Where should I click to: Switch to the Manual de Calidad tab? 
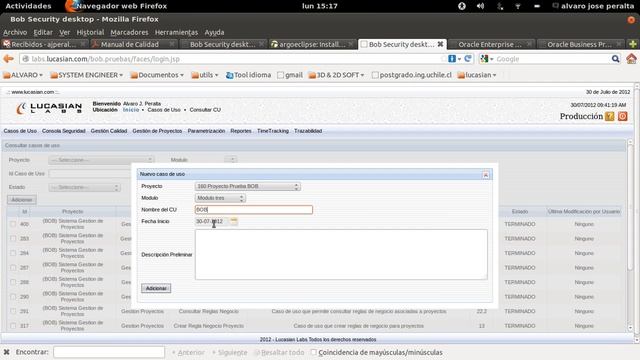[x=133, y=44]
